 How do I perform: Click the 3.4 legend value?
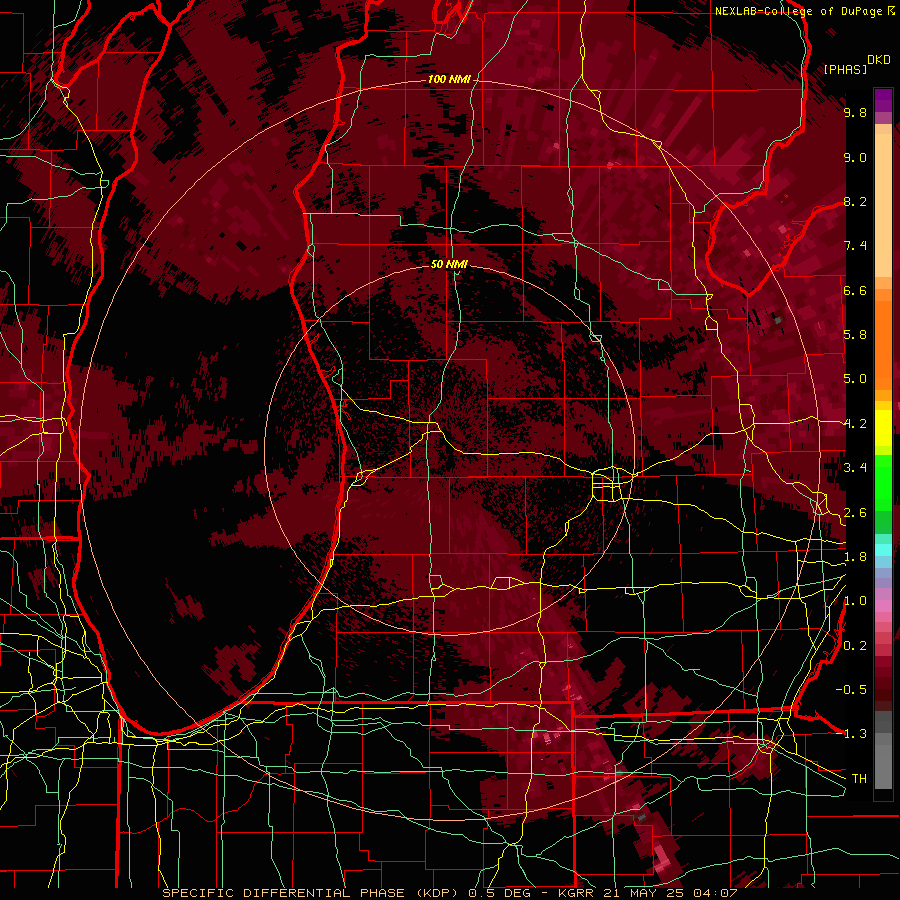point(855,468)
